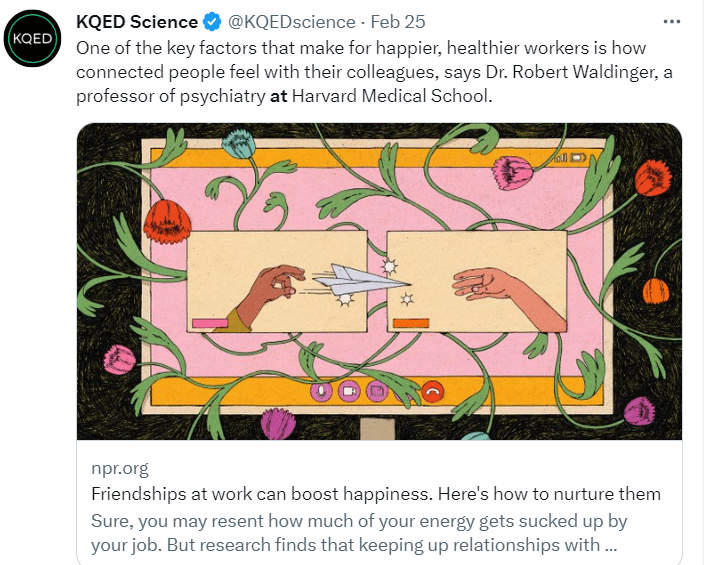Screen dimensions: 712x565
Task: Click the @KQEDscience handle
Action: [291, 22]
